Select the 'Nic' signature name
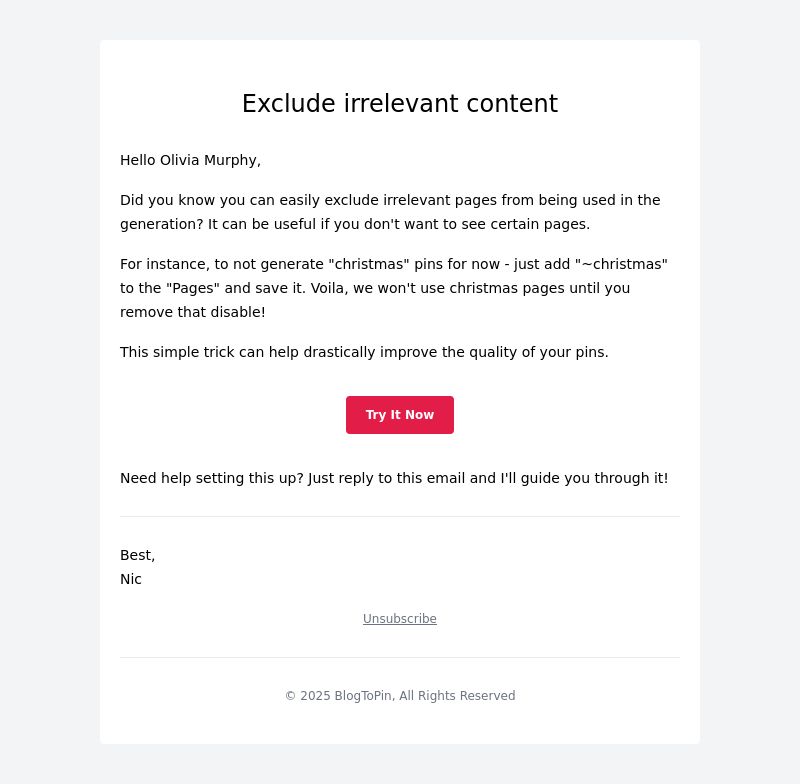The width and height of the screenshot is (800, 784). pyautogui.click(x=131, y=579)
